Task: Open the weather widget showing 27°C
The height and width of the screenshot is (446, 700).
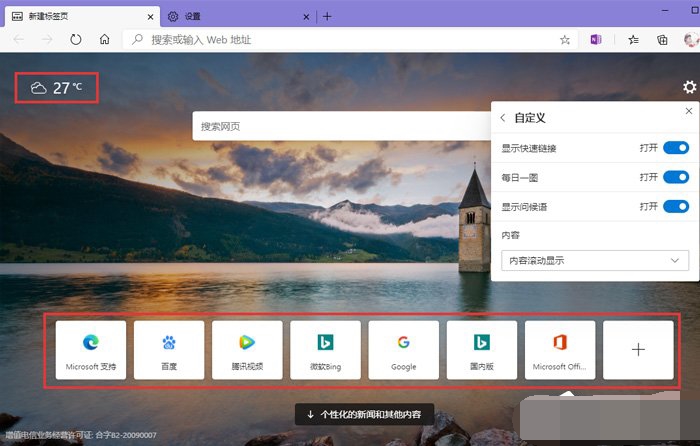Action: [x=57, y=88]
